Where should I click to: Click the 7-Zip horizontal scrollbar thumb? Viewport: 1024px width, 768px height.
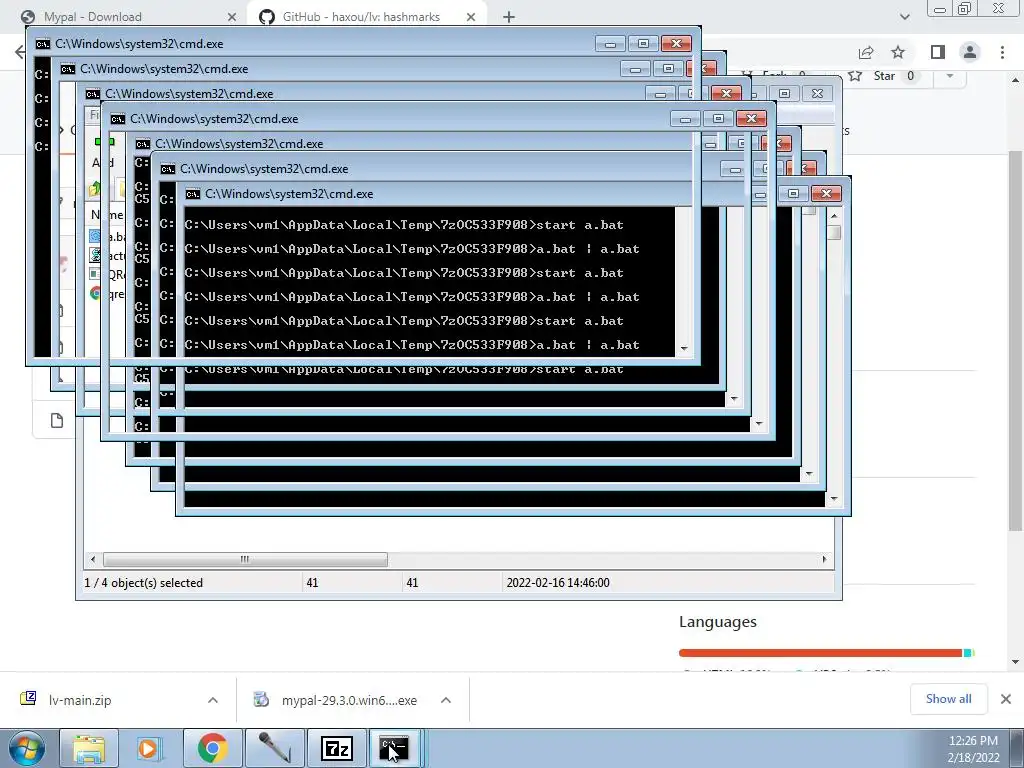[x=245, y=560]
